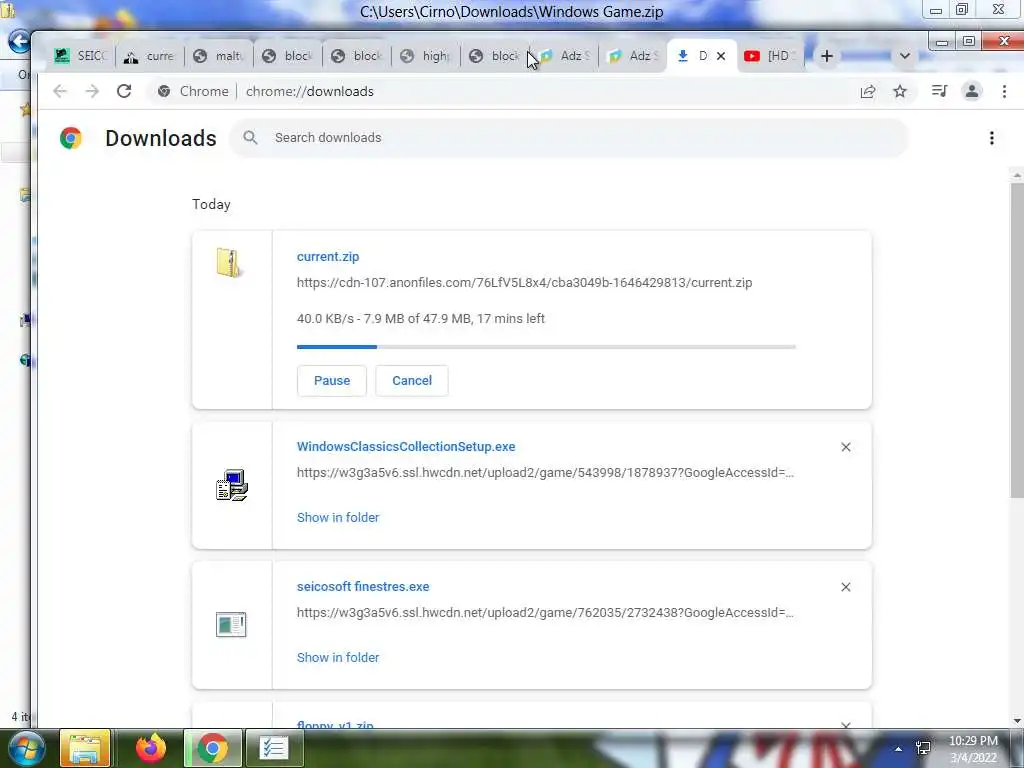Go forward using Chrome forward arrow
1024x768 pixels.
(x=92, y=91)
